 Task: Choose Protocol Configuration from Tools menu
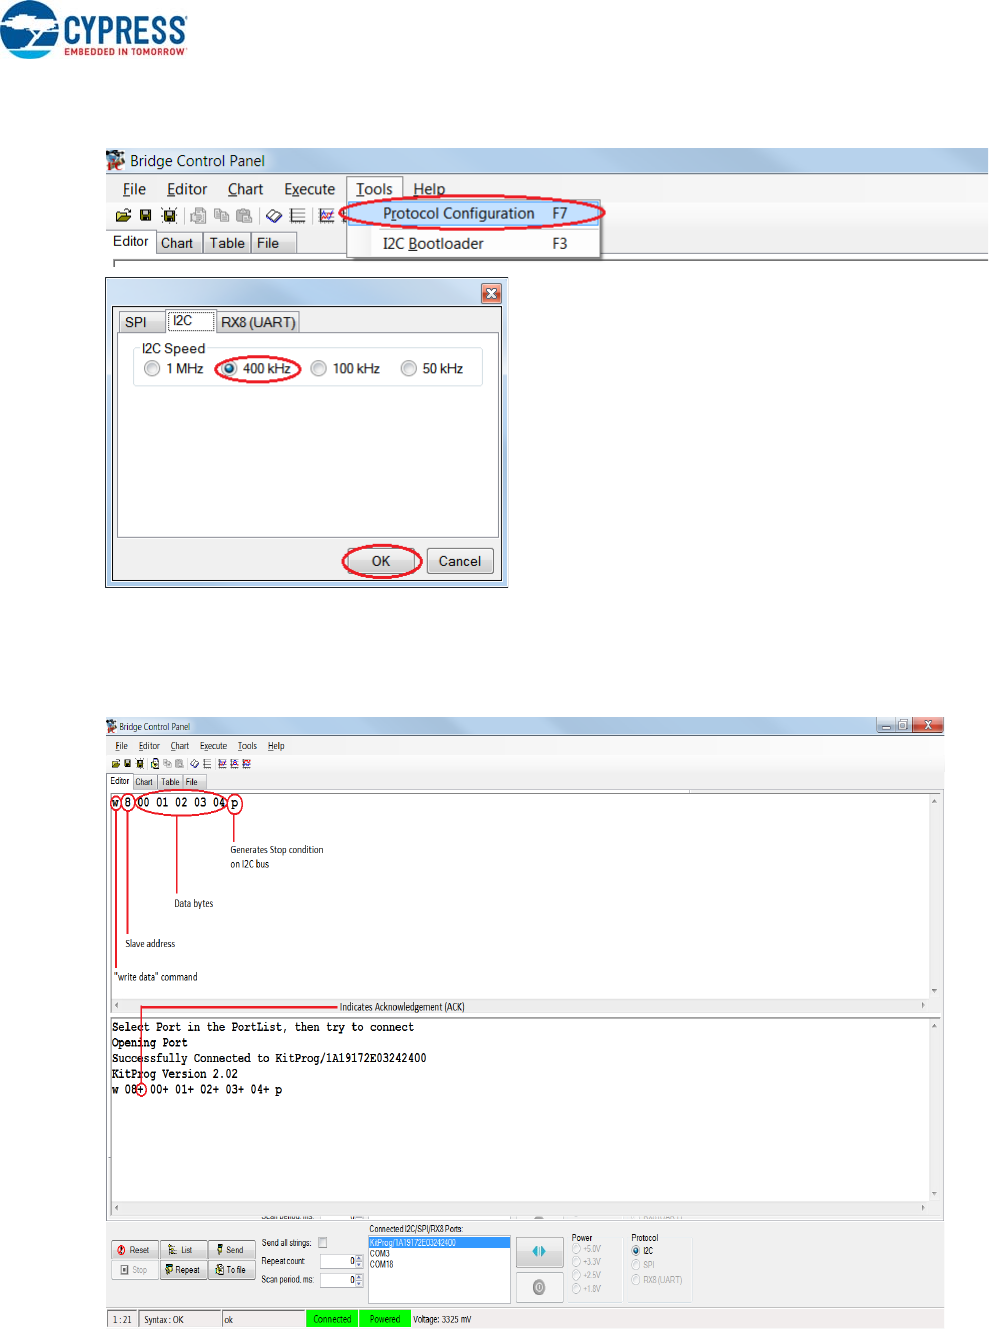(x=459, y=214)
